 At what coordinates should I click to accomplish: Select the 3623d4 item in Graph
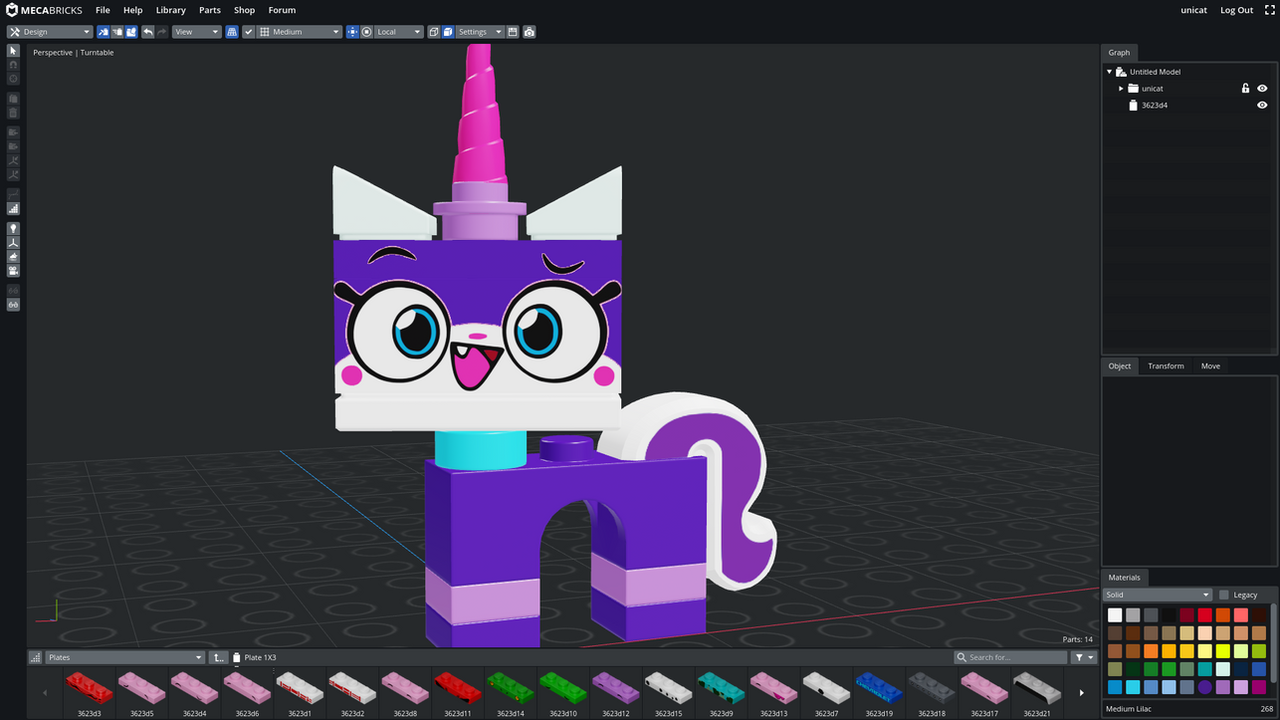point(1154,105)
